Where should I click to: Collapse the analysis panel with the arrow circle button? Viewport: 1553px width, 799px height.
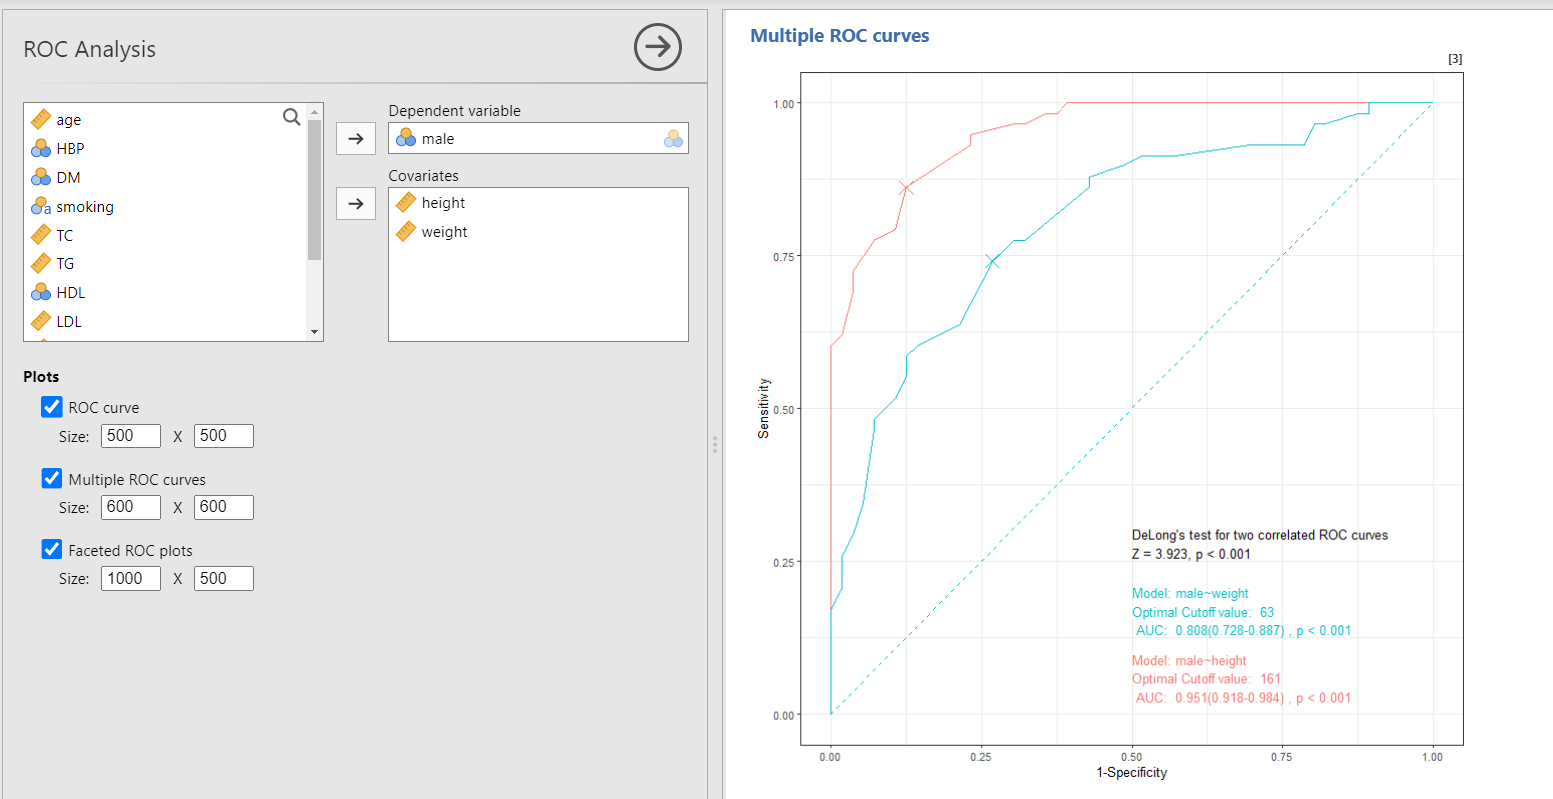coord(658,47)
